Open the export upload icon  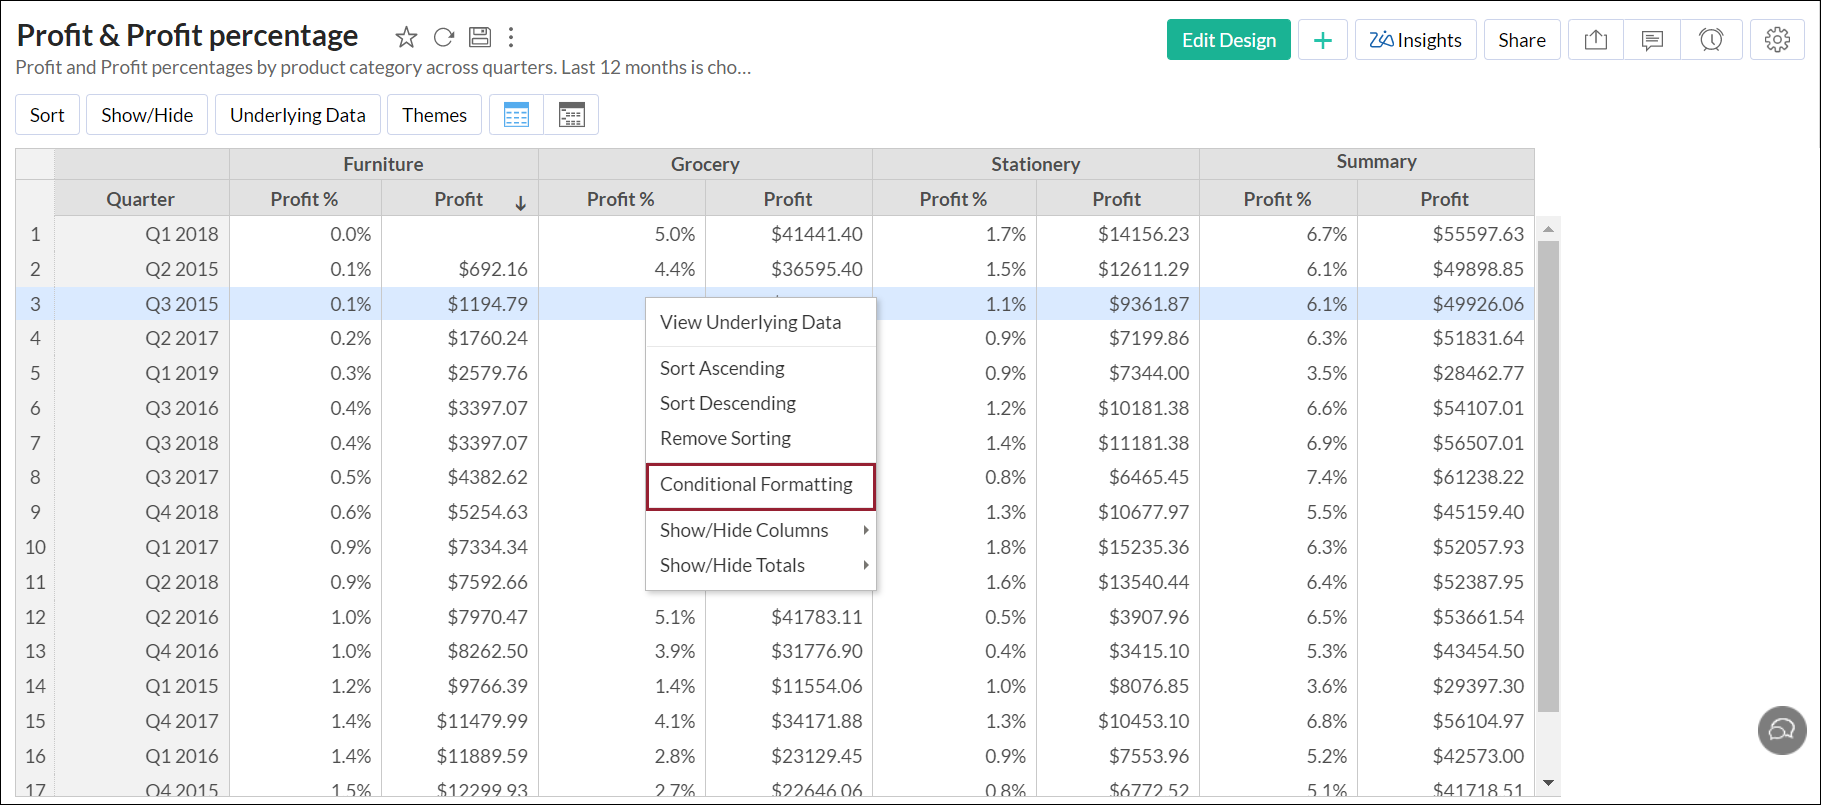(1595, 40)
